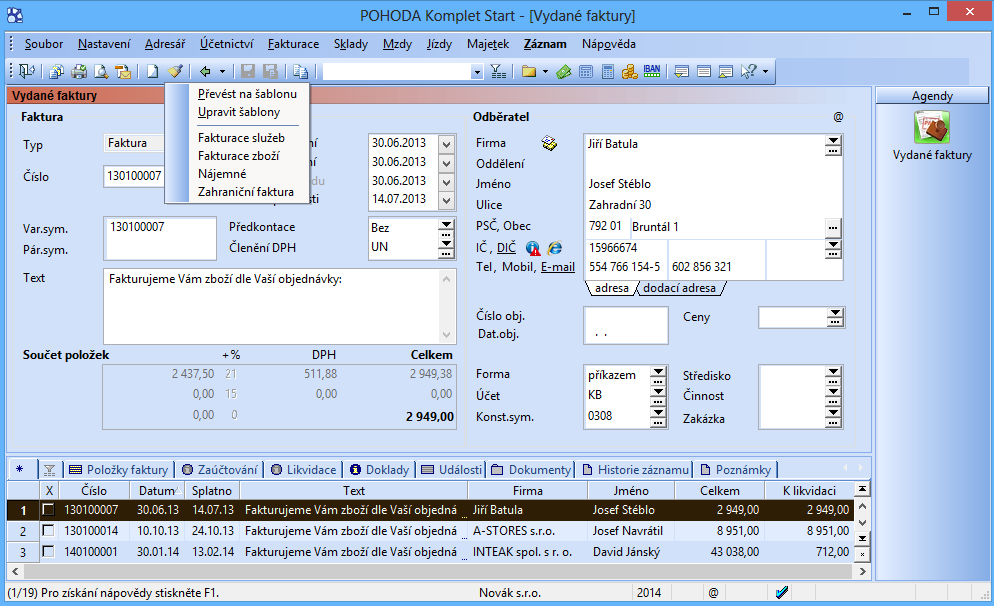Click the gold coins toolbar icon
Image resolution: width=994 pixels, height=606 pixels.
629,72
